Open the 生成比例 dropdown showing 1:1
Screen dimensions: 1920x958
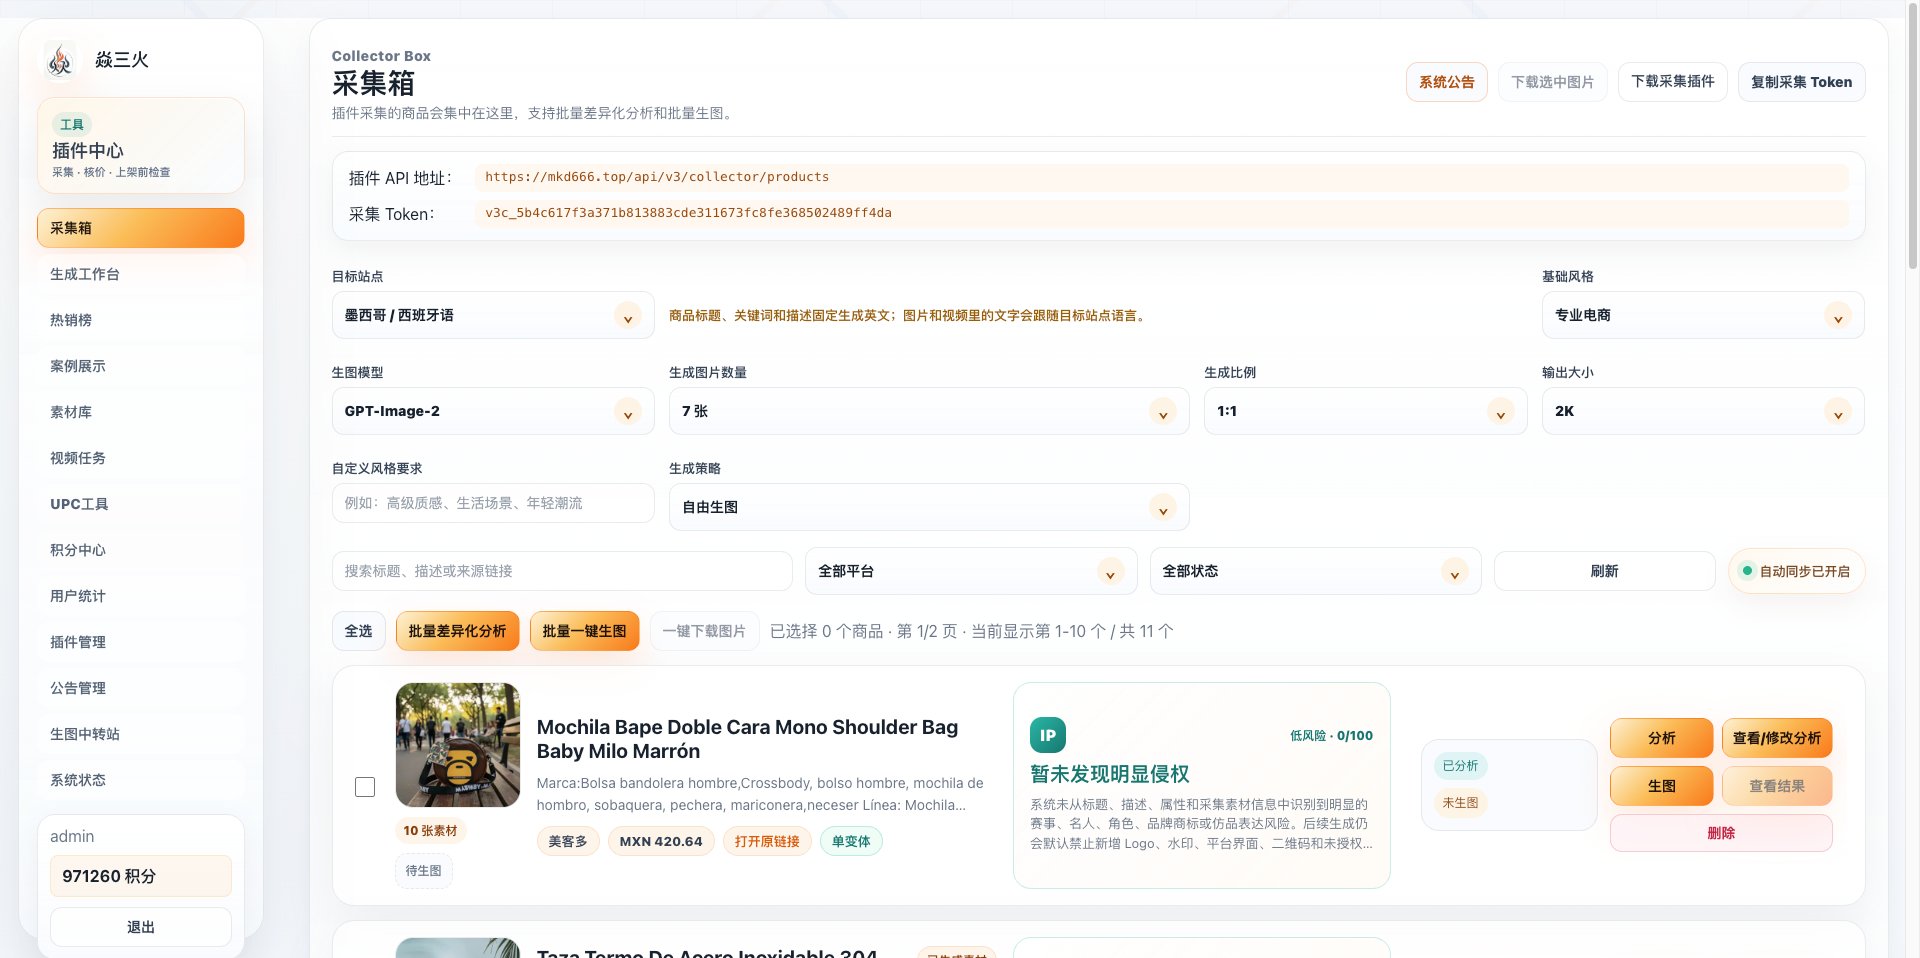click(x=1365, y=411)
